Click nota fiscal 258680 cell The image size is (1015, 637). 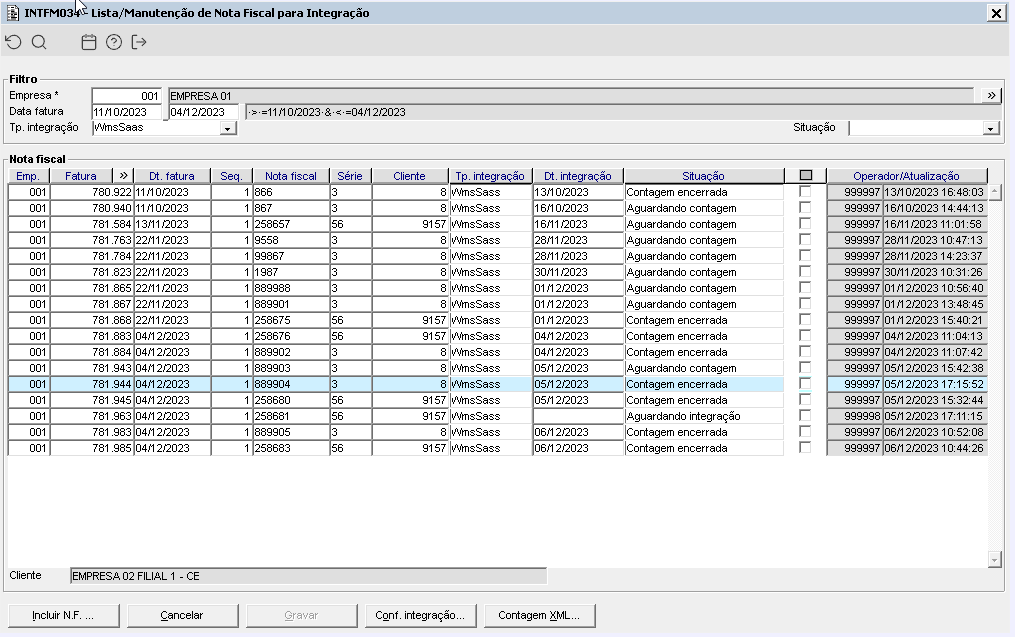tap(291, 400)
